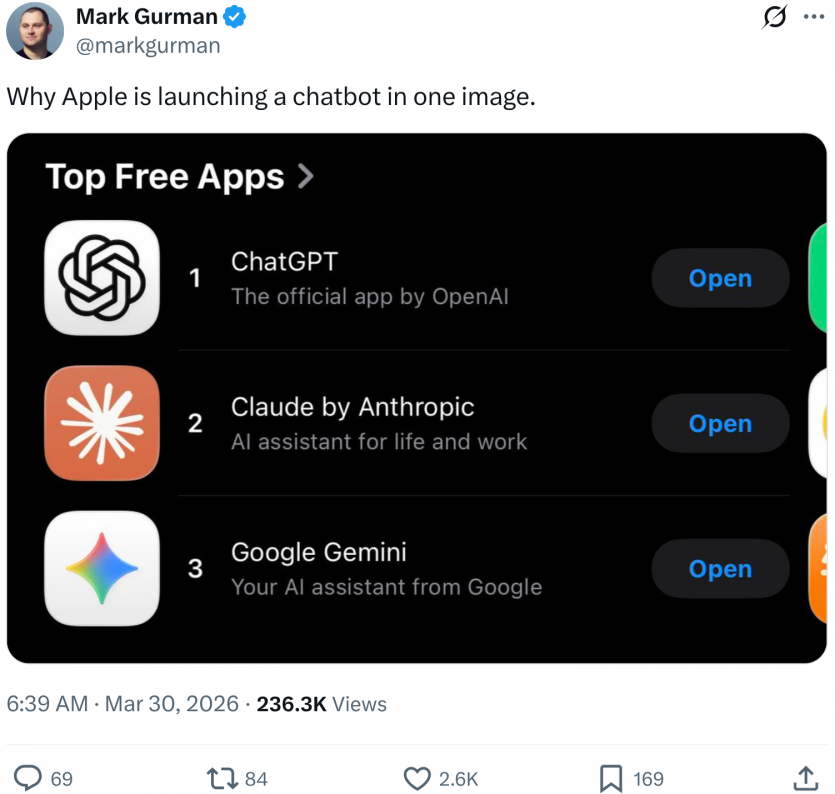The image size is (835, 794).
Task: Click the Grok icon near the top right
Action: point(775,17)
